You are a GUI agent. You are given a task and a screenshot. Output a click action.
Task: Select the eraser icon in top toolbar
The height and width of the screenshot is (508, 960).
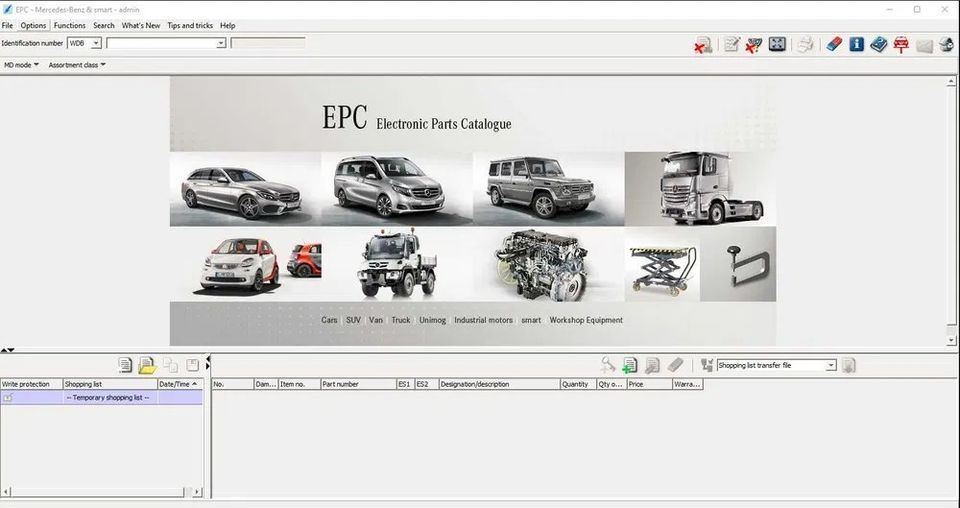pyautogui.click(x=833, y=44)
